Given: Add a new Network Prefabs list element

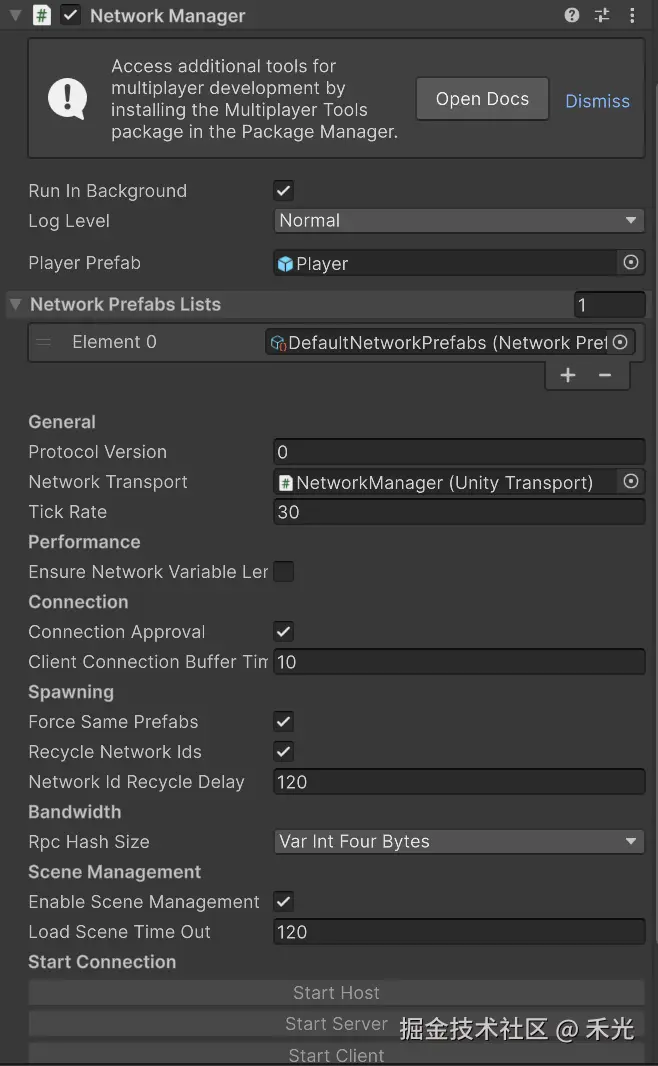Looking at the screenshot, I should [x=568, y=375].
